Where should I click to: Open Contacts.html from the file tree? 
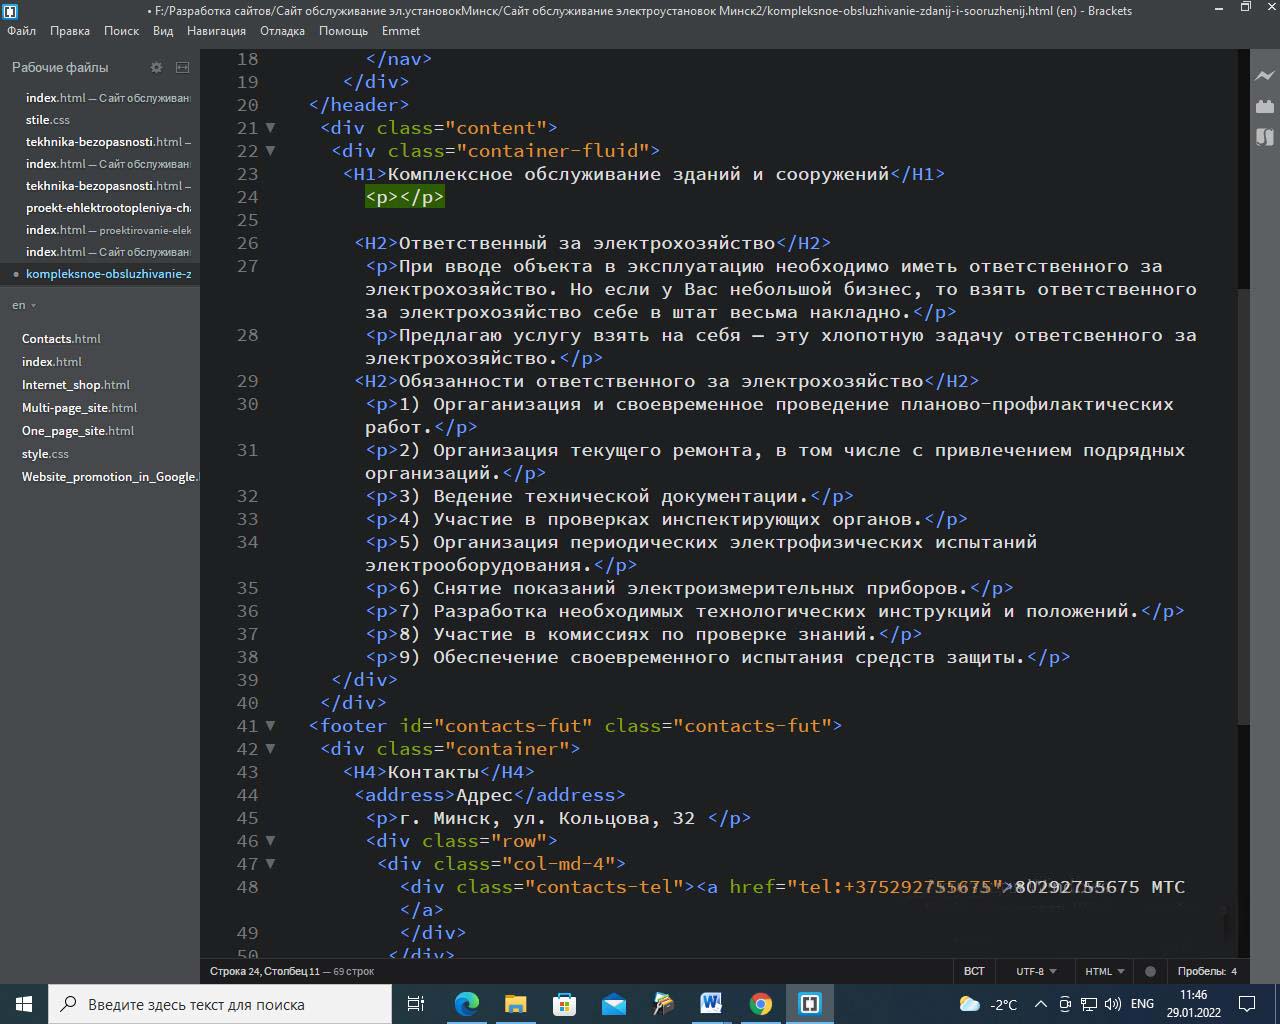(x=61, y=339)
